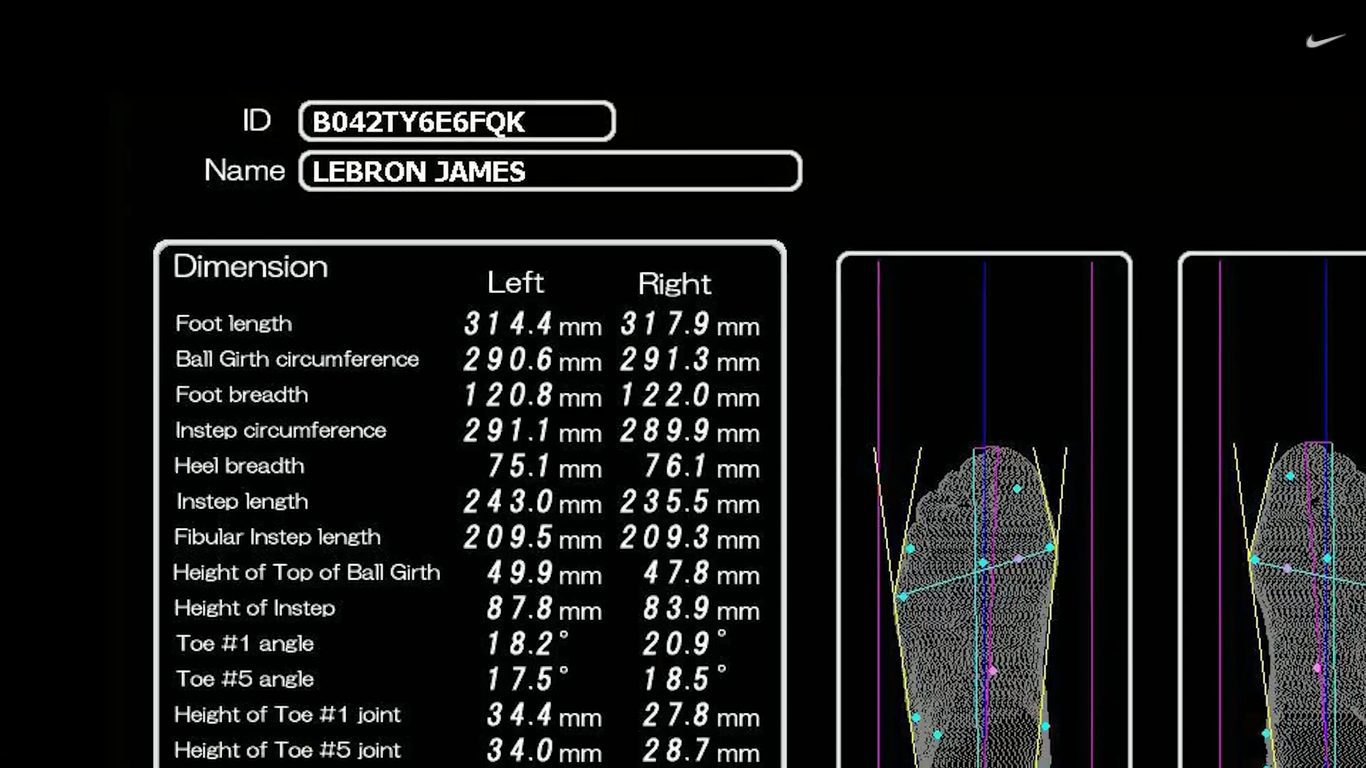The height and width of the screenshot is (768, 1366).
Task: Click the 'Ball Girth circumference' row label
Action: coord(297,359)
